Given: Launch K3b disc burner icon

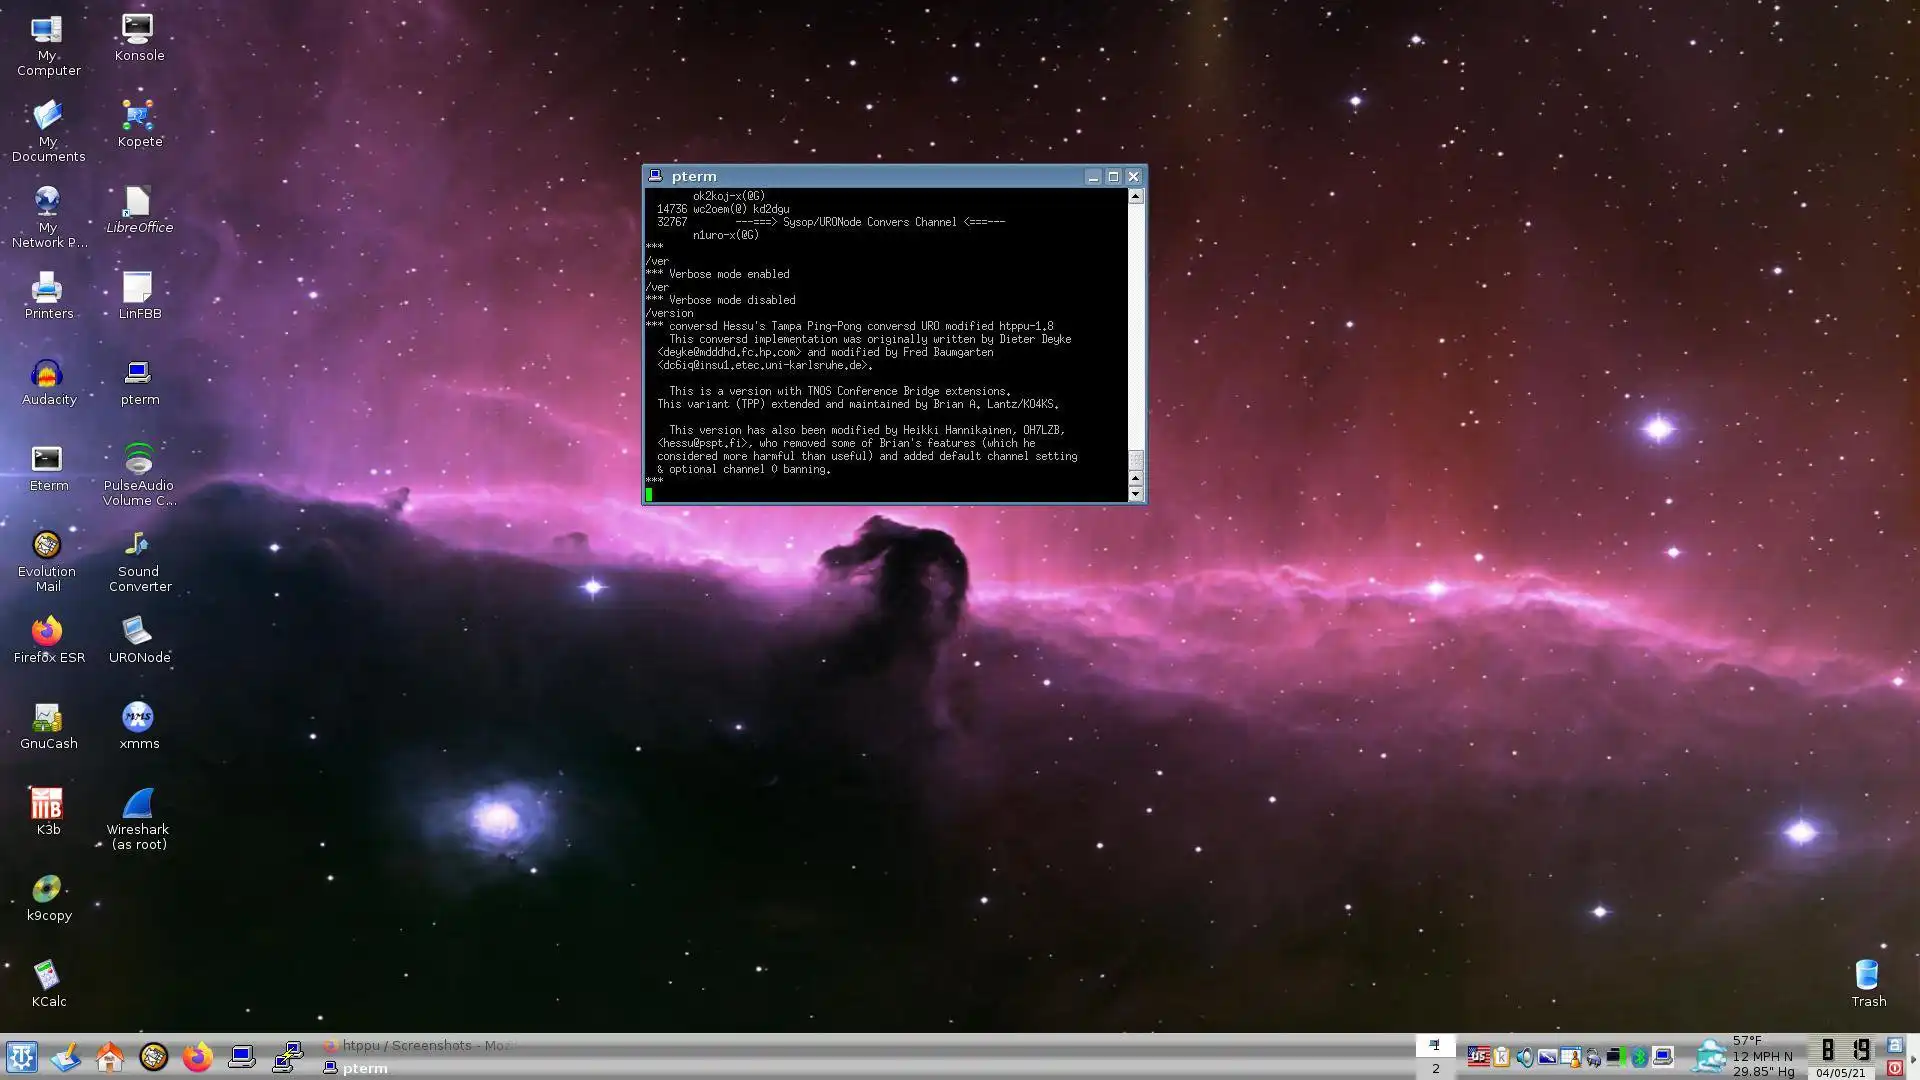Looking at the screenshot, I should coord(47,803).
